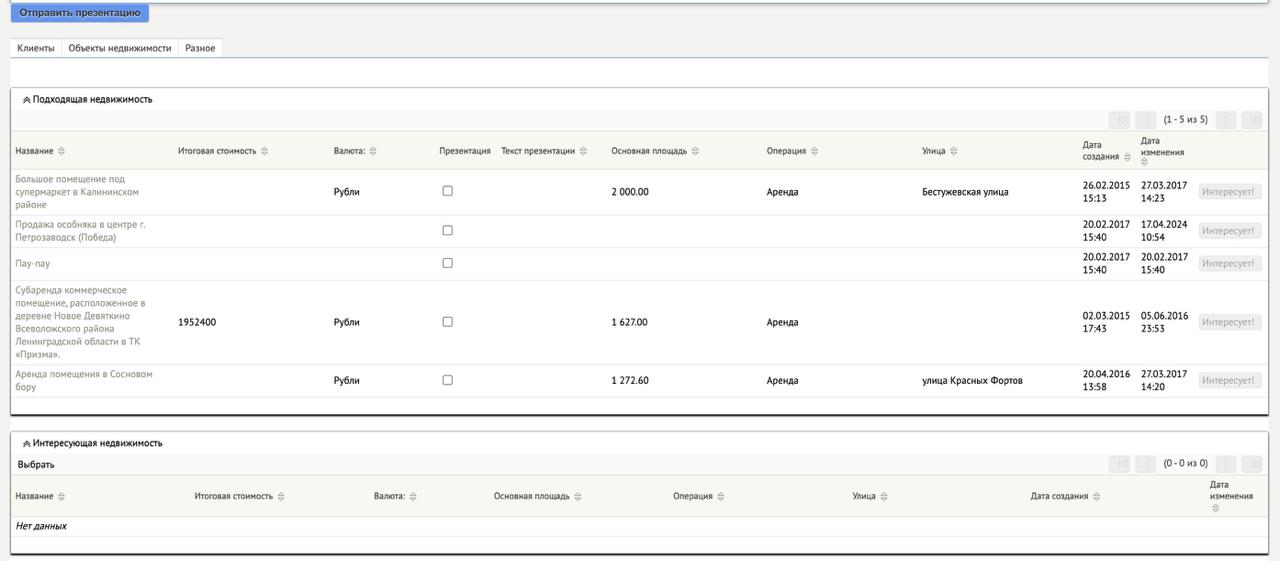Click the Отправить презентацию button
1280x561 pixels.
click(x=80, y=13)
